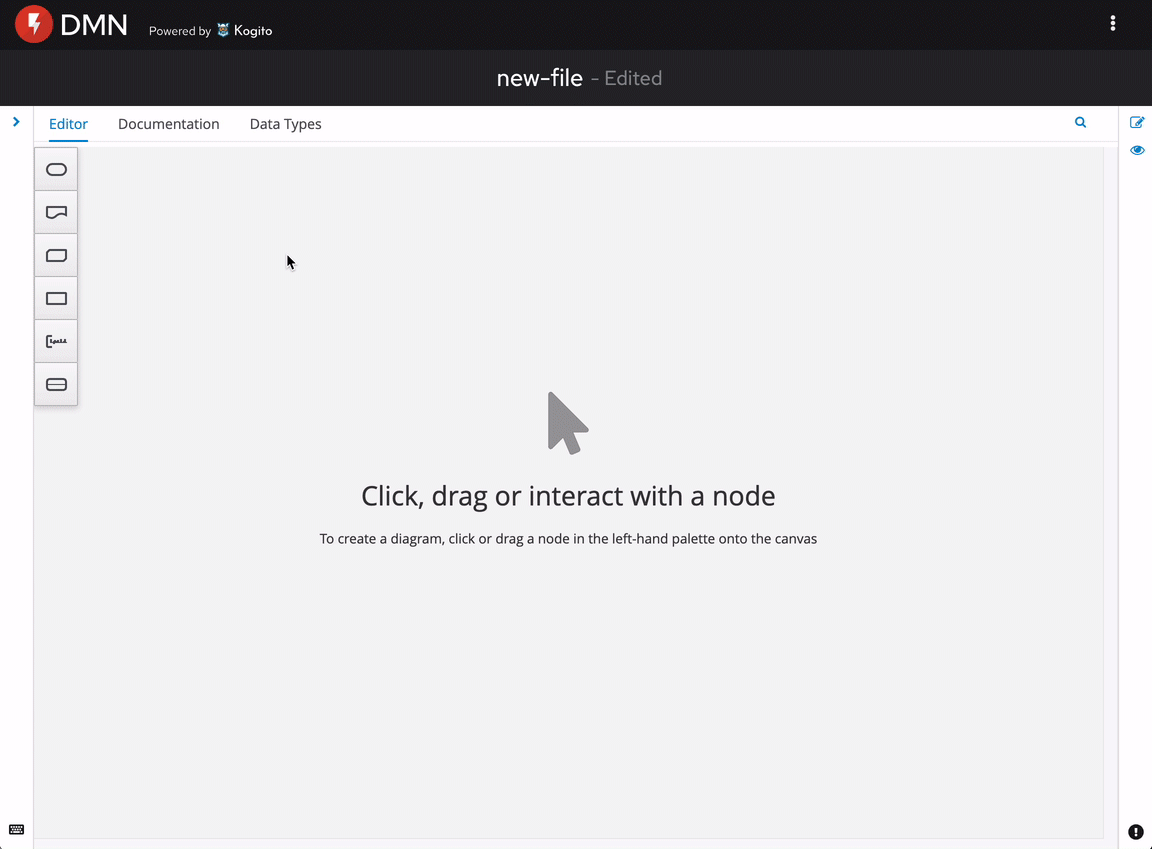Switch to the Documentation tab
Image resolution: width=1152 pixels, height=849 pixels.
(x=168, y=124)
